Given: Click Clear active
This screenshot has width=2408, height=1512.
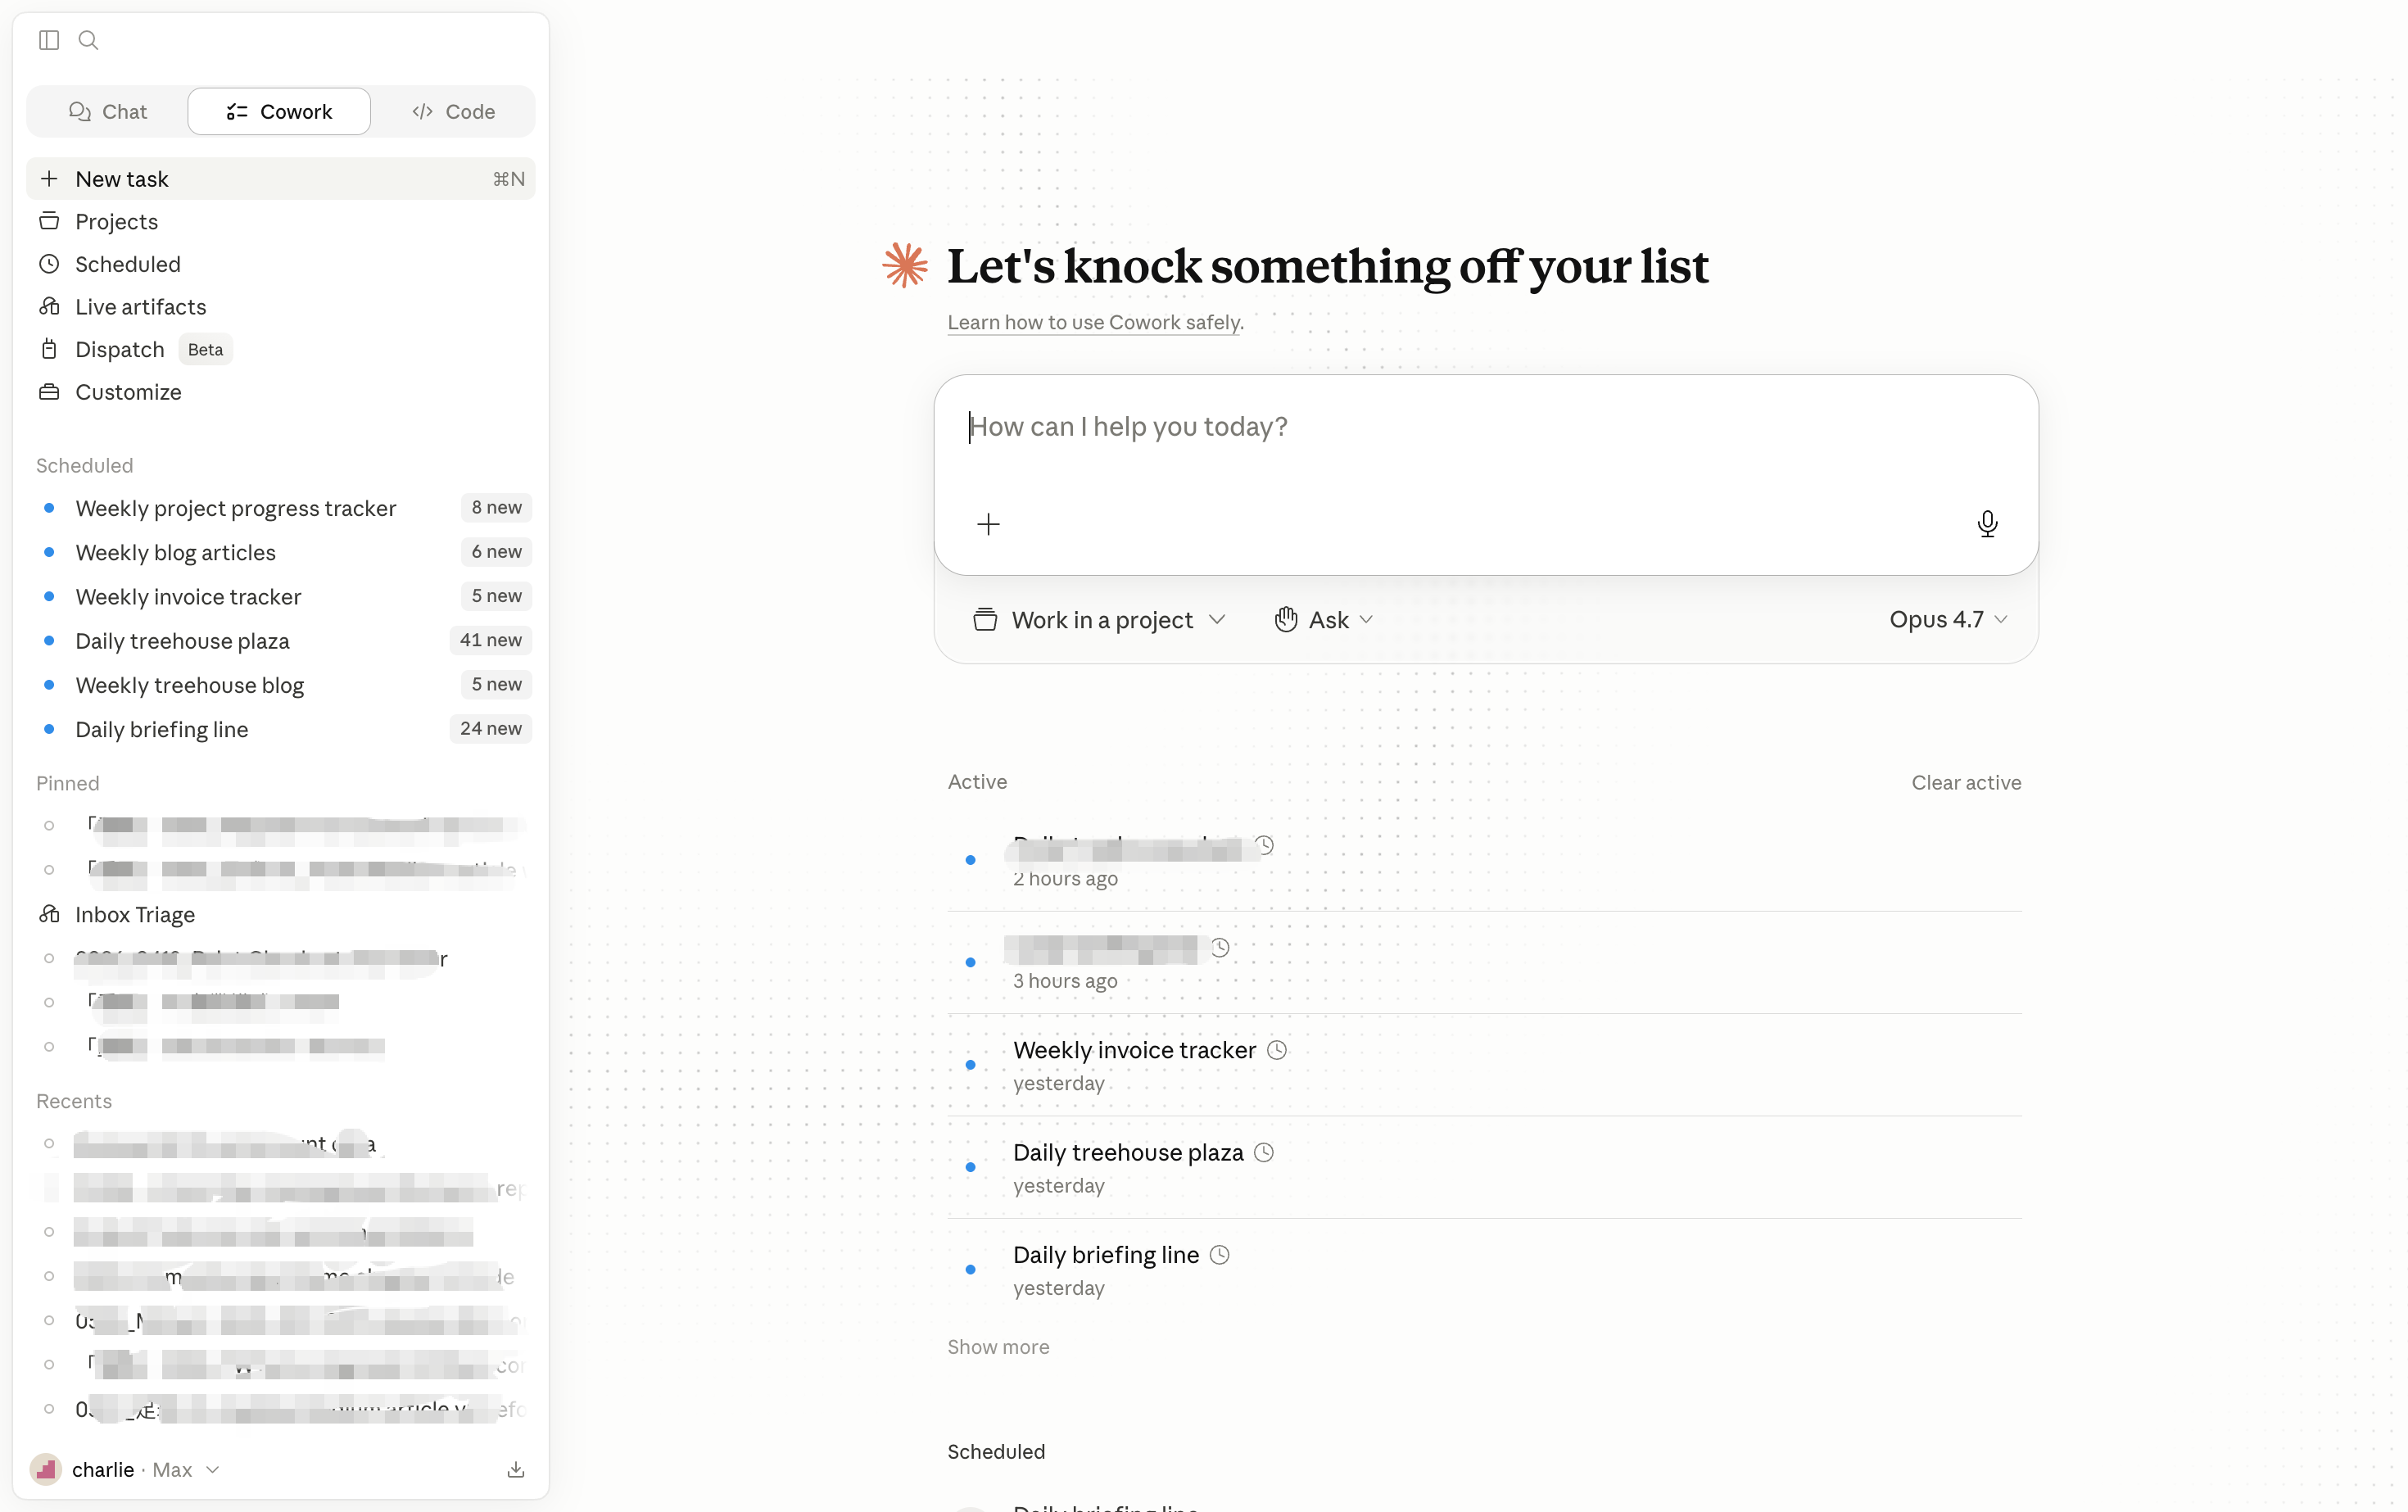Looking at the screenshot, I should pyautogui.click(x=1966, y=783).
